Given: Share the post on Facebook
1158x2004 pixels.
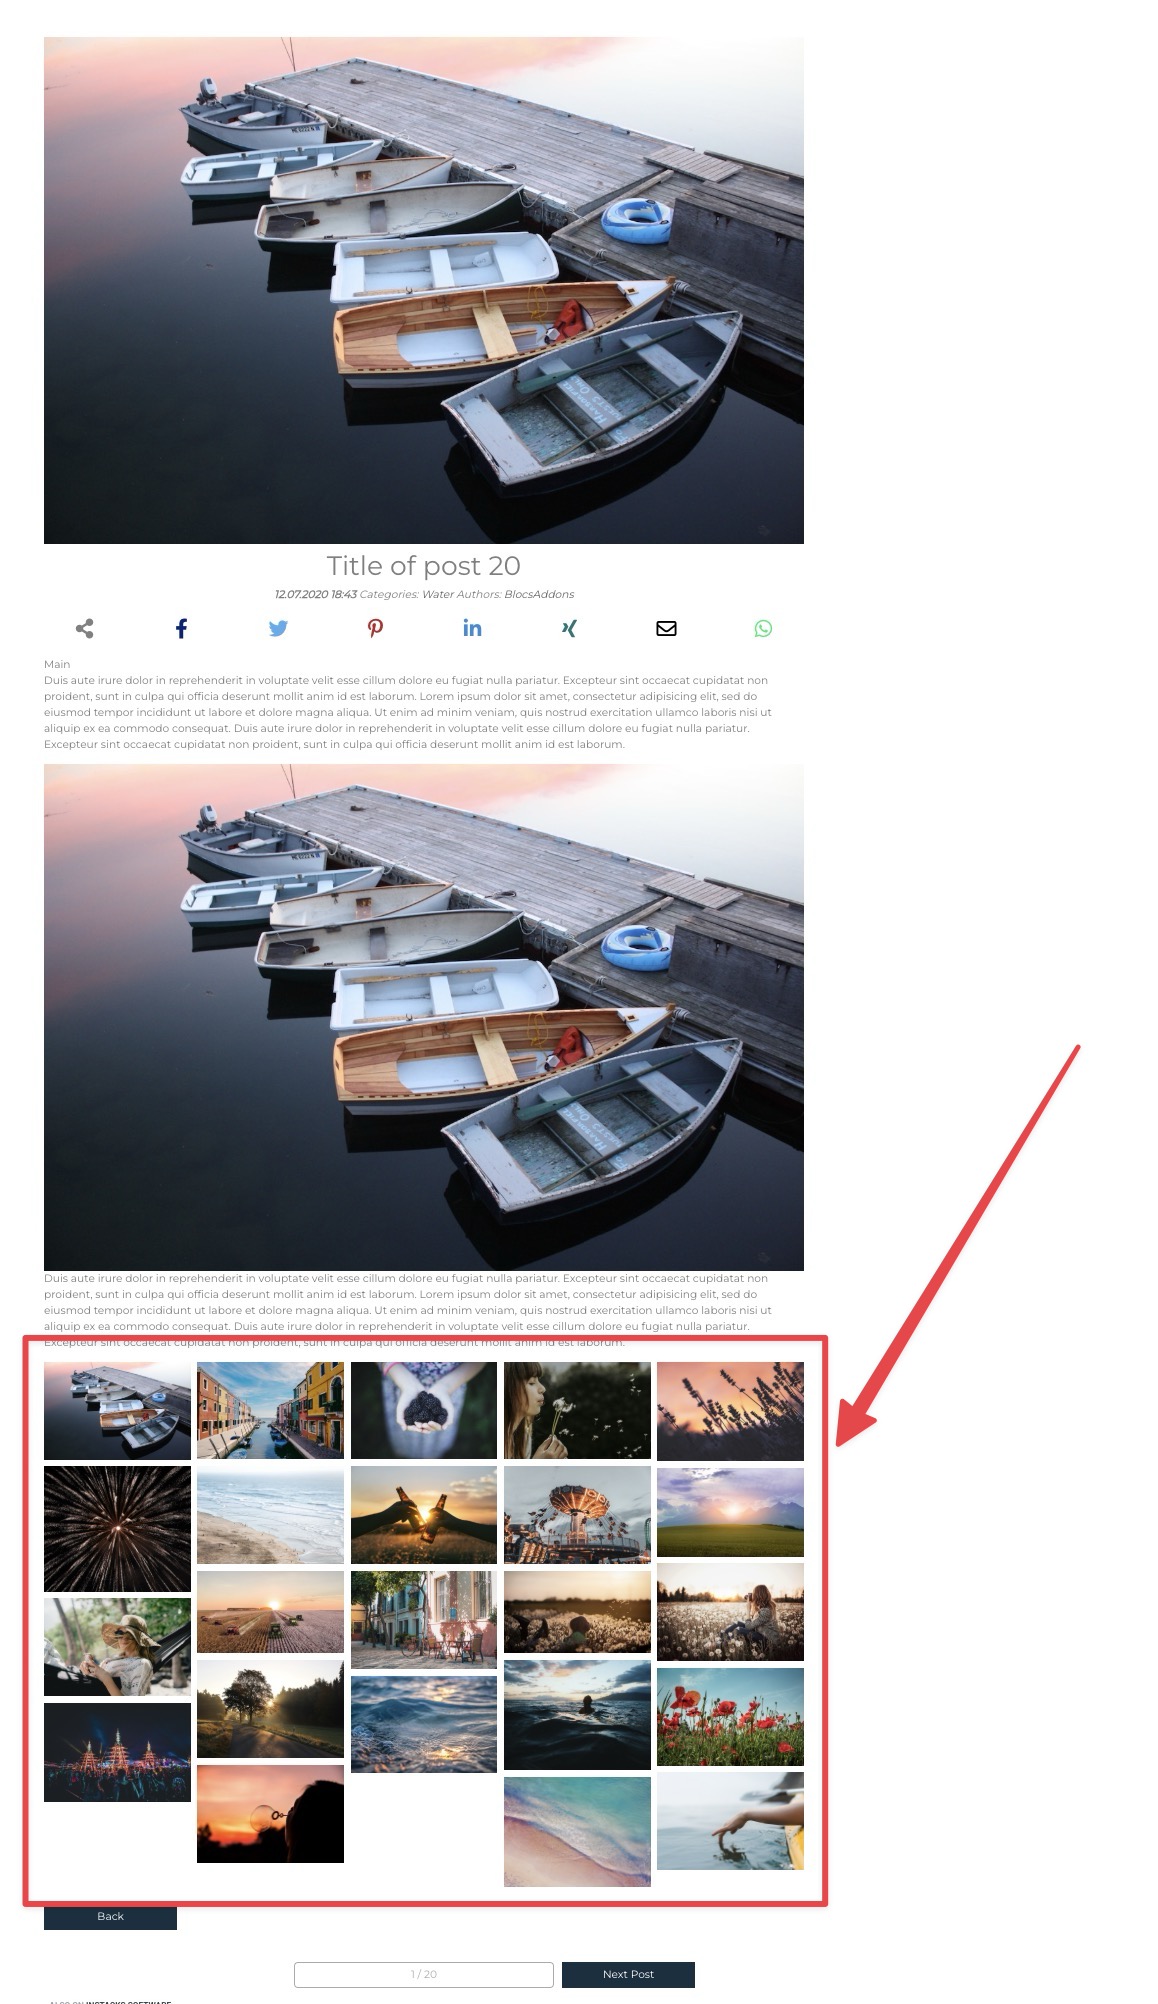Looking at the screenshot, I should tap(181, 628).
